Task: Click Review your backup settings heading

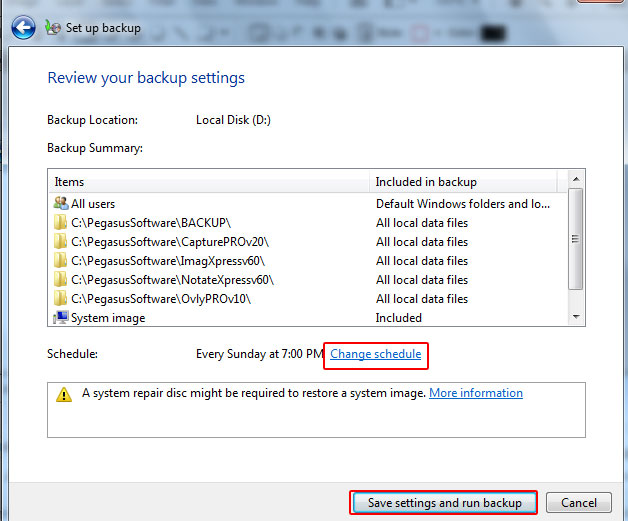Action: pos(146,78)
